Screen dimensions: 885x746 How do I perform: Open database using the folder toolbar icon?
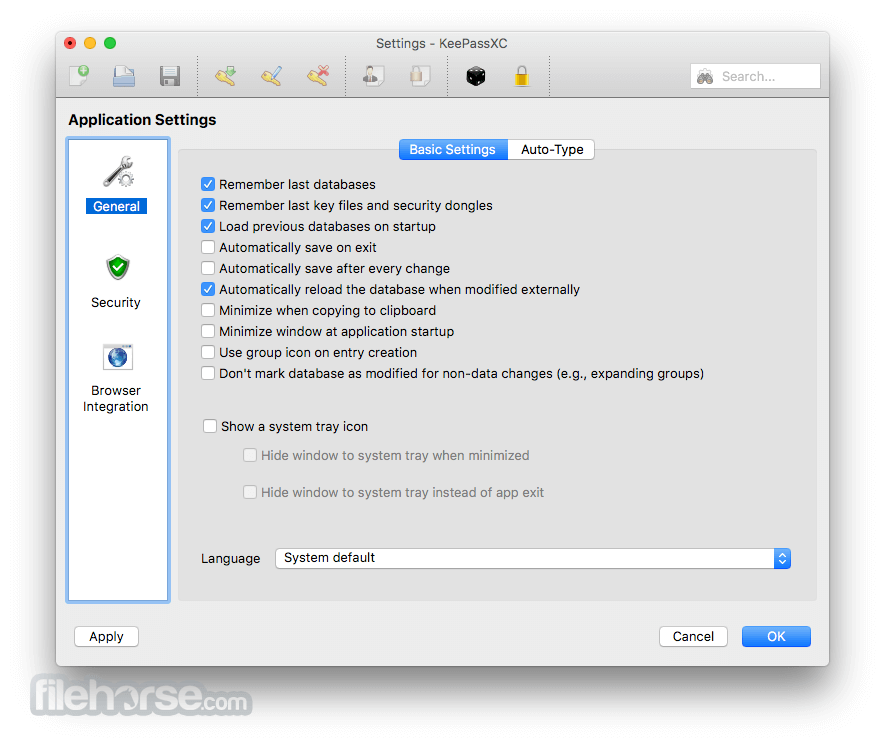(x=124, y=76)
